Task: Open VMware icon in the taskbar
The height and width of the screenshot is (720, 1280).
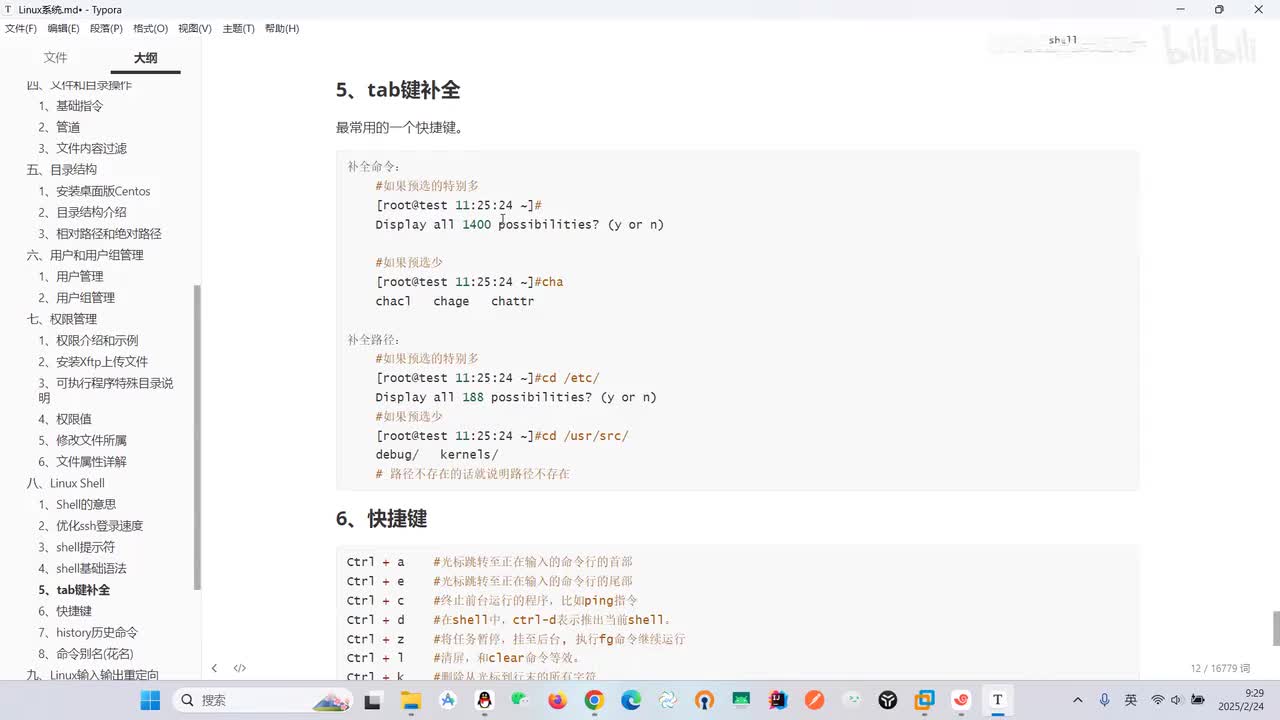Action: 924,700
